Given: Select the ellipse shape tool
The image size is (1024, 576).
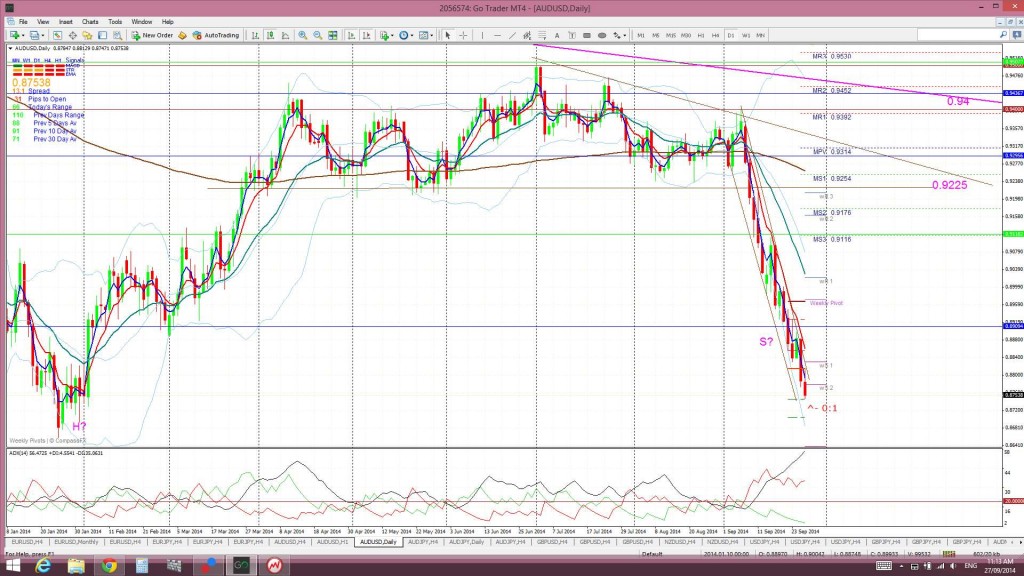Looking at the screenshot, I should (x=602, y=35).
